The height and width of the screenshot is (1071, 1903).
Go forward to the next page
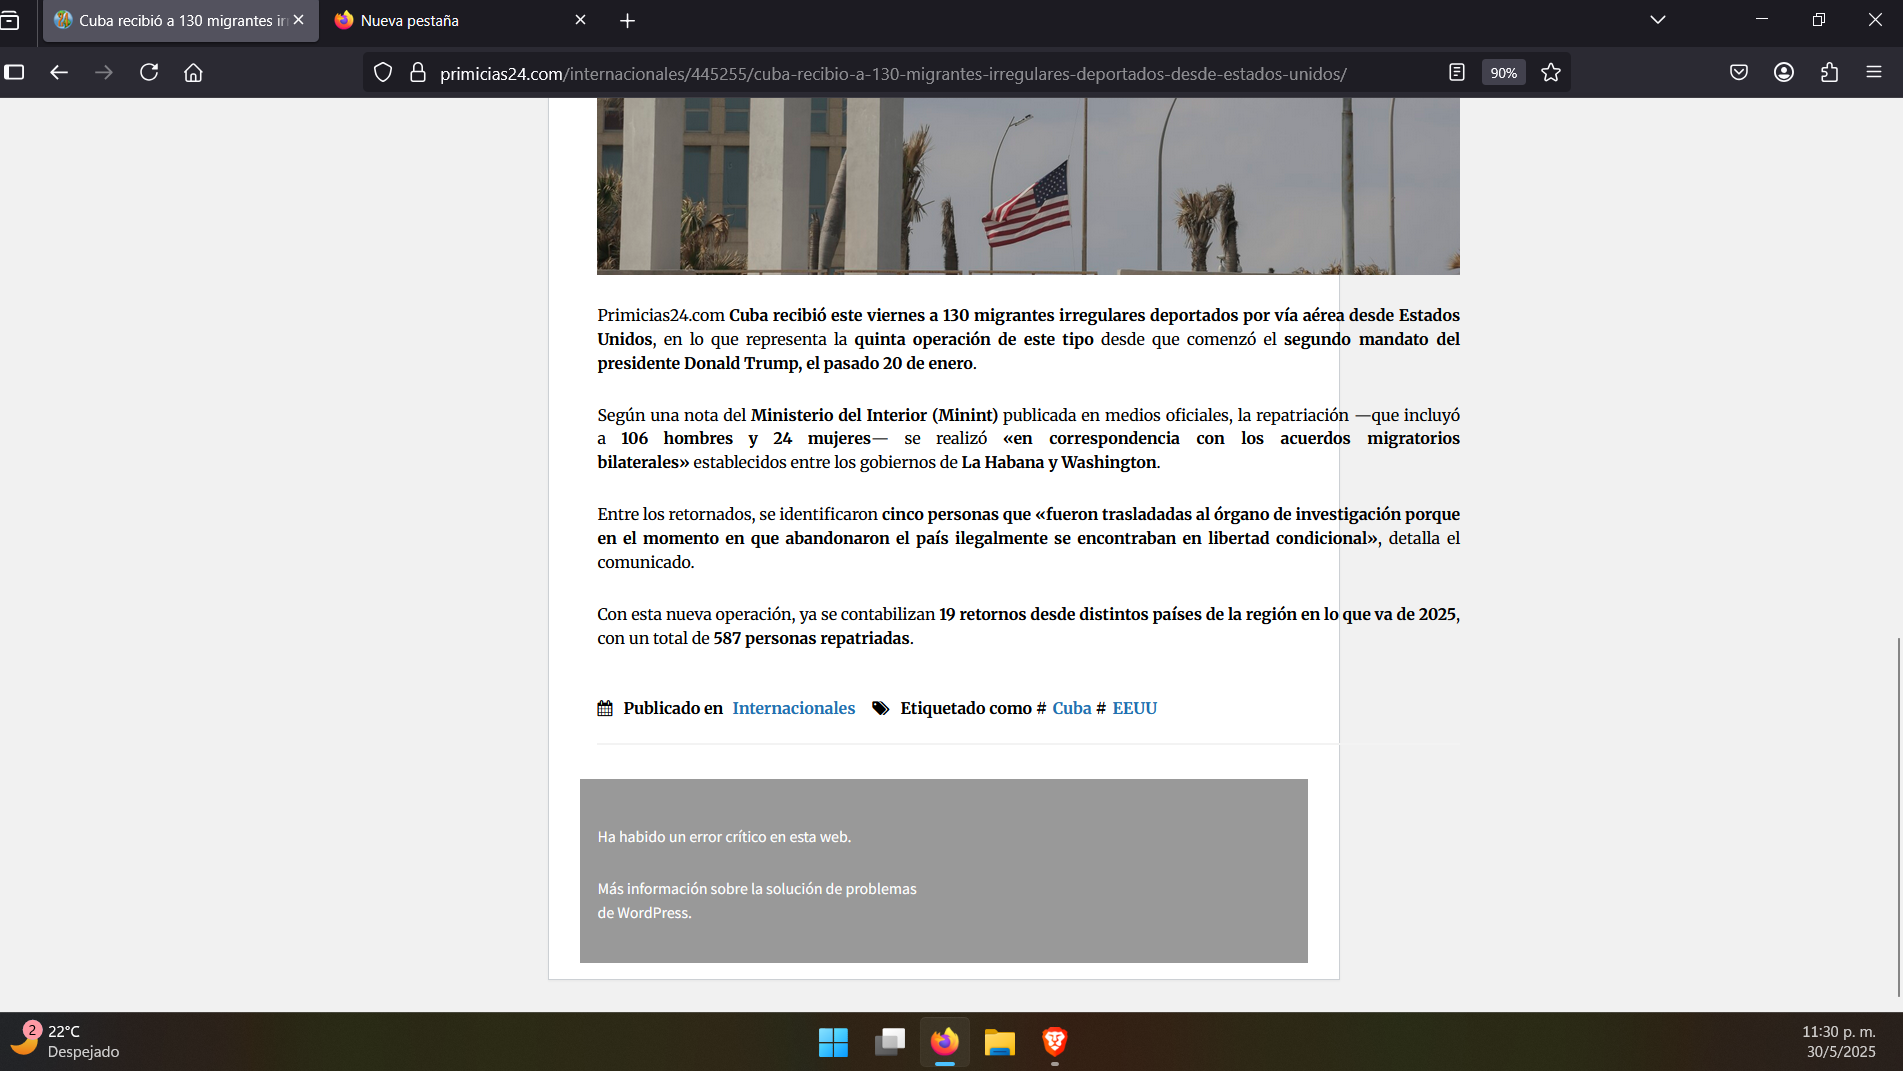pos(104,72)
